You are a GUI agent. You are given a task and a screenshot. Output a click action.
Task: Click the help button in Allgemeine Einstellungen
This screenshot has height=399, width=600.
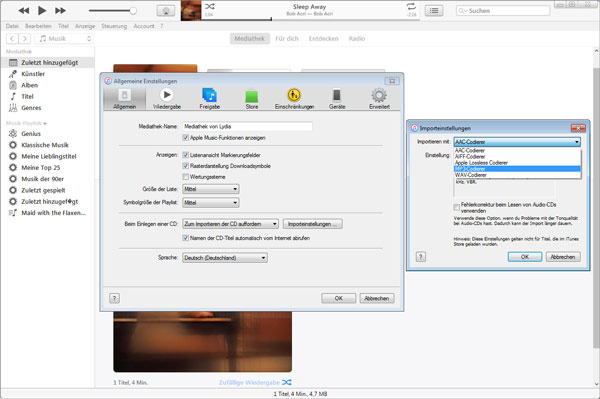pos(114,298)
